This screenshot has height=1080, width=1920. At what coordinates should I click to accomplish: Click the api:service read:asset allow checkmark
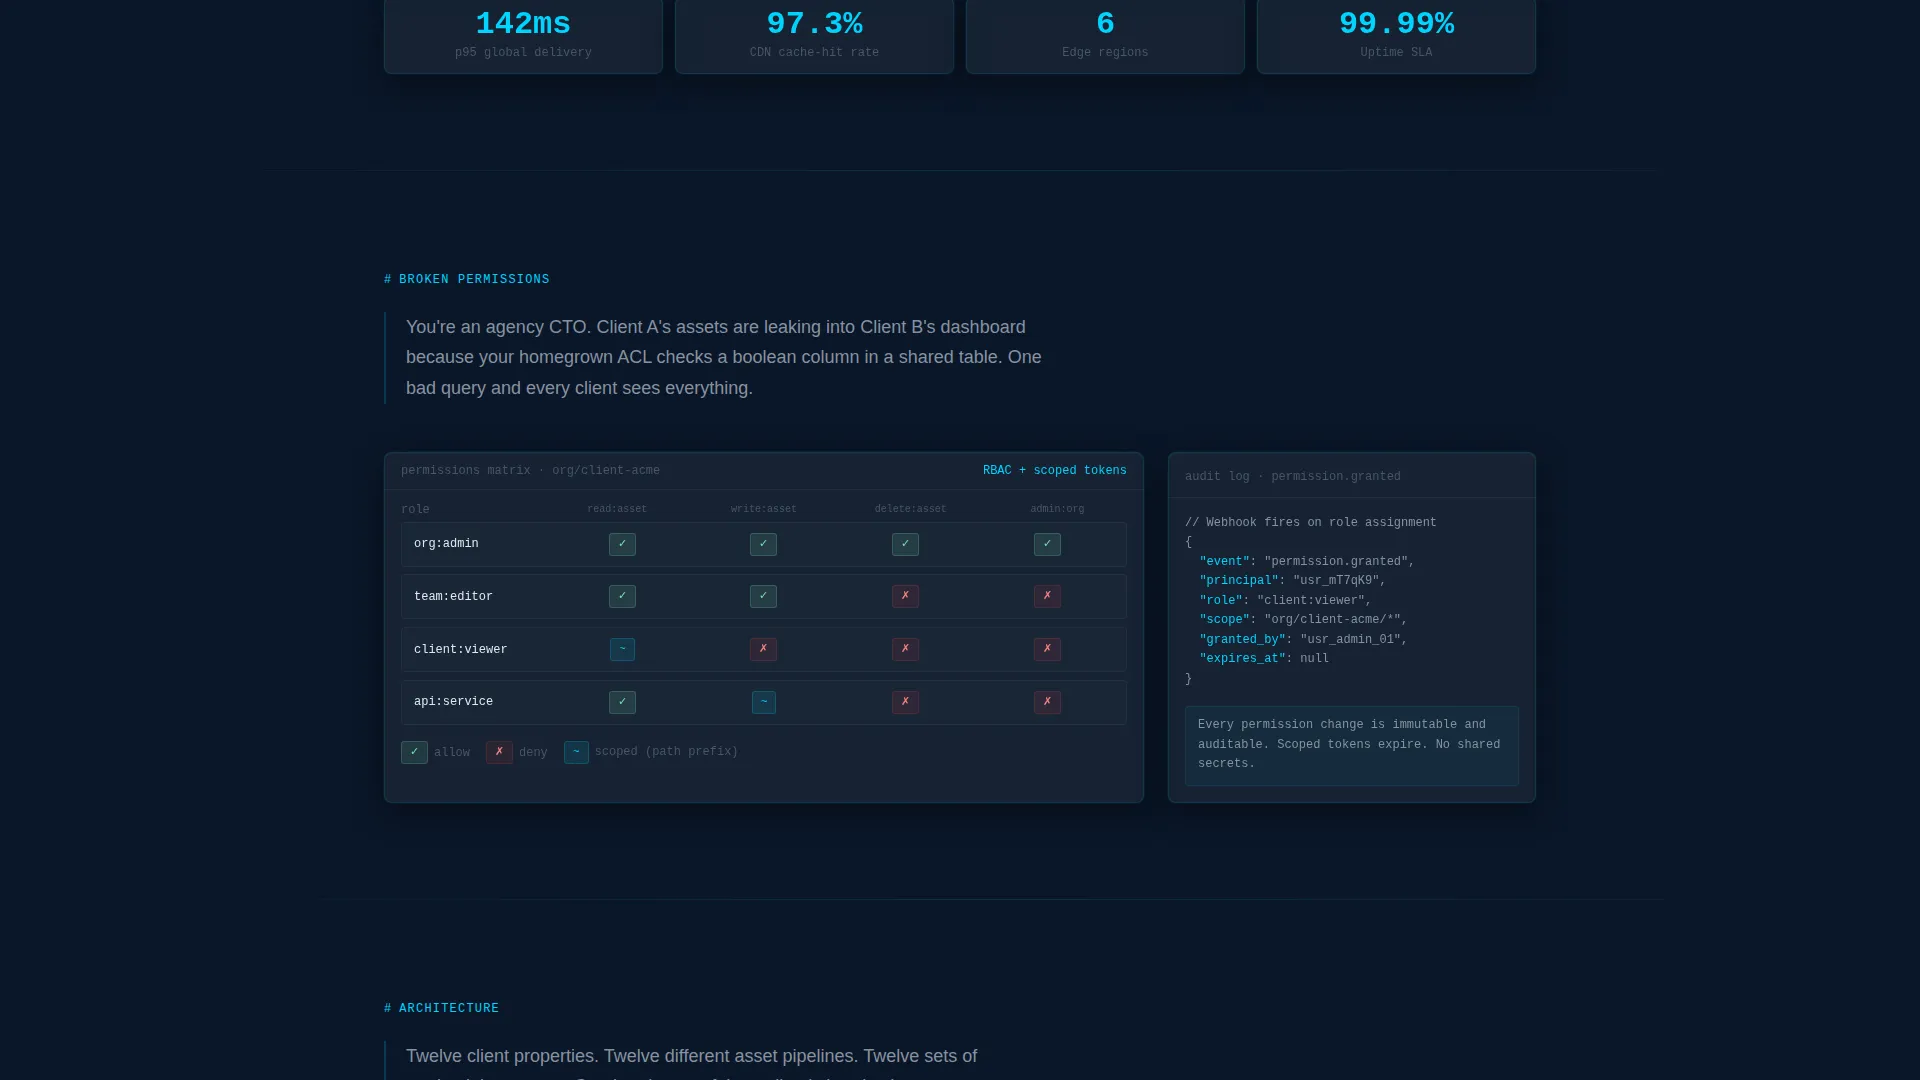point(622,702)
